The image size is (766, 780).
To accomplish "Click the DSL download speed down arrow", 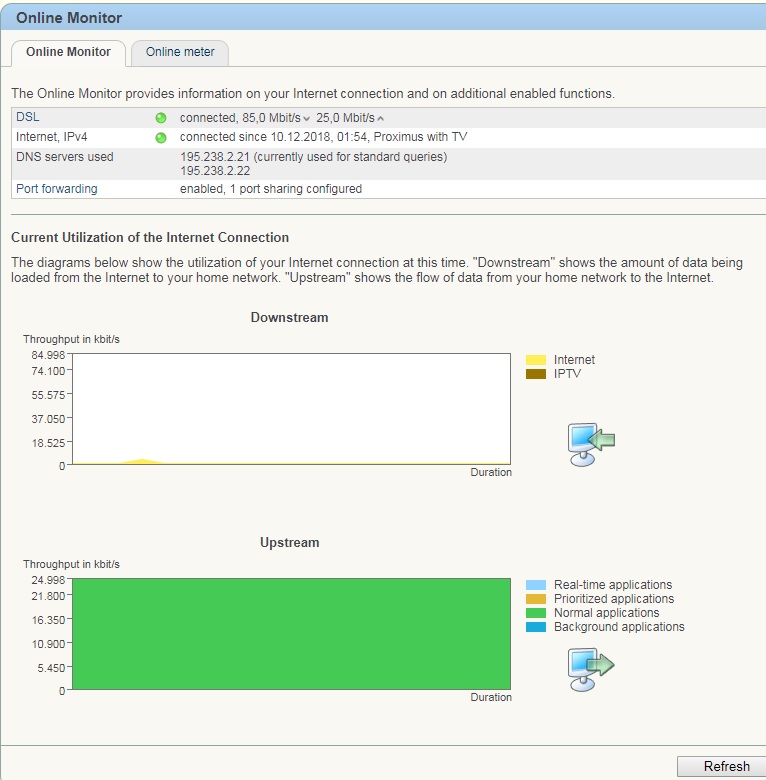I will click(x=307, y=119).
